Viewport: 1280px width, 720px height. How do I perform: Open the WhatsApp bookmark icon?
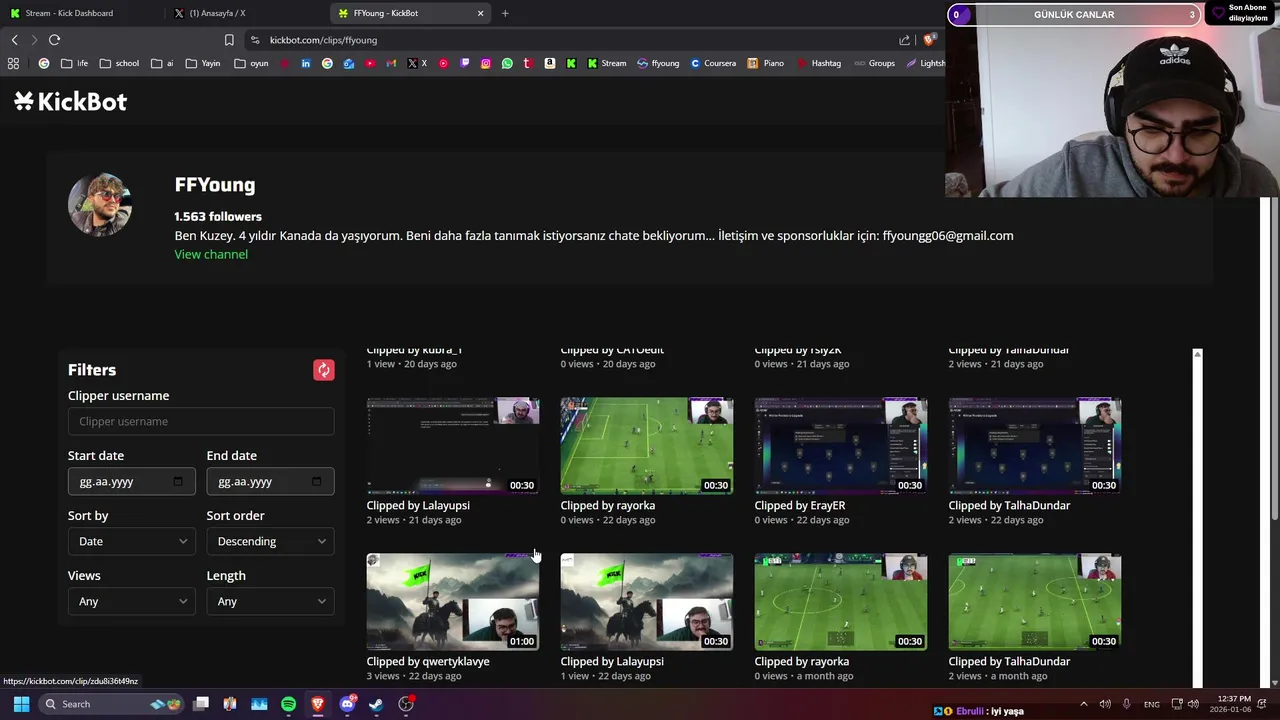coord(507,63)
